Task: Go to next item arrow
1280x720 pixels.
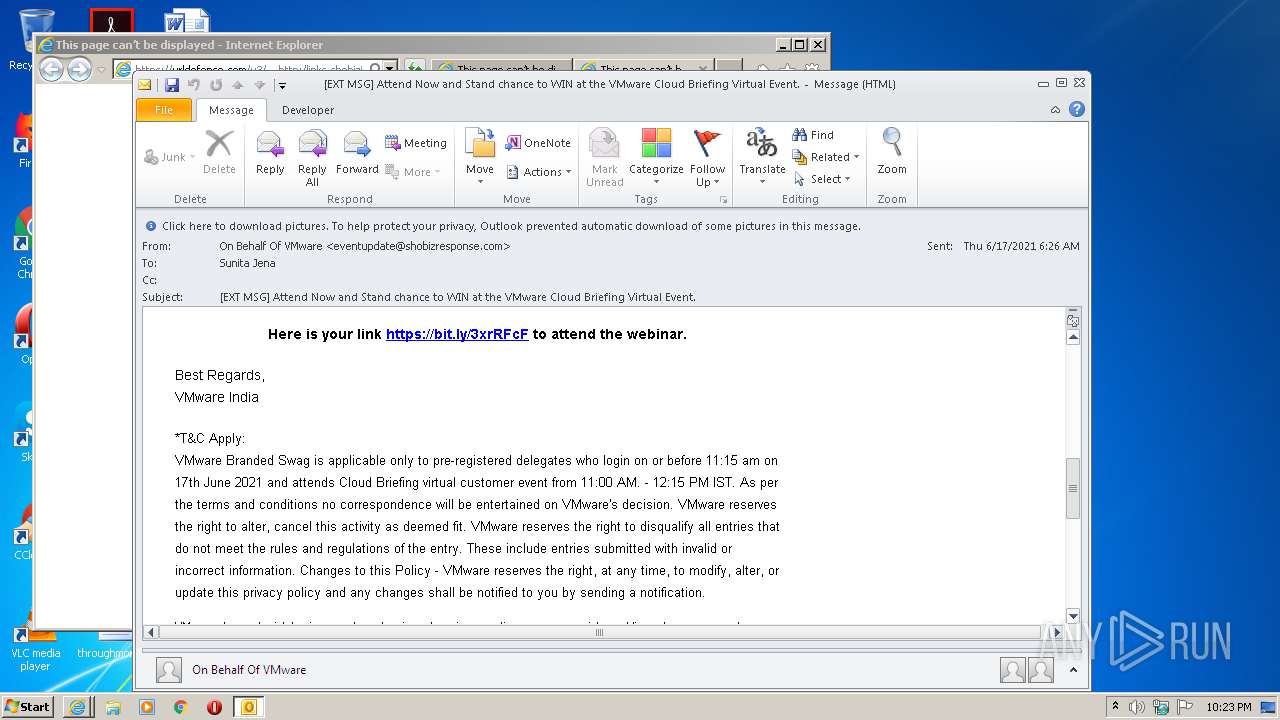Action: 259,85
